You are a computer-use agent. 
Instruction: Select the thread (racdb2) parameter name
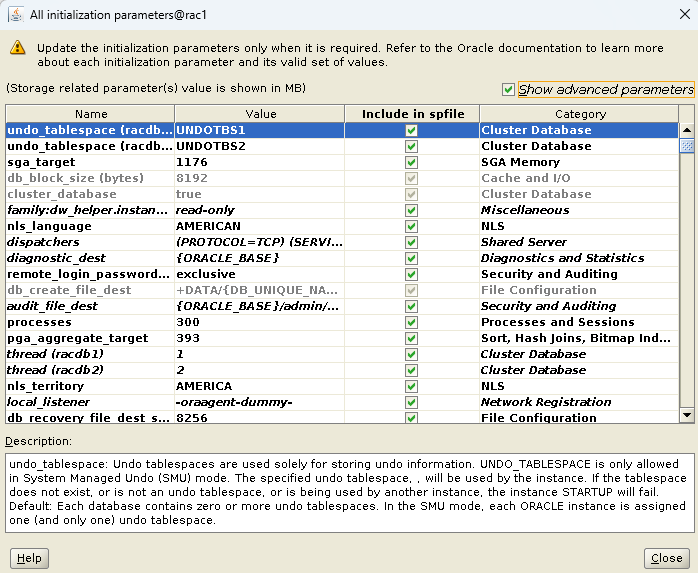pos(90,371)
